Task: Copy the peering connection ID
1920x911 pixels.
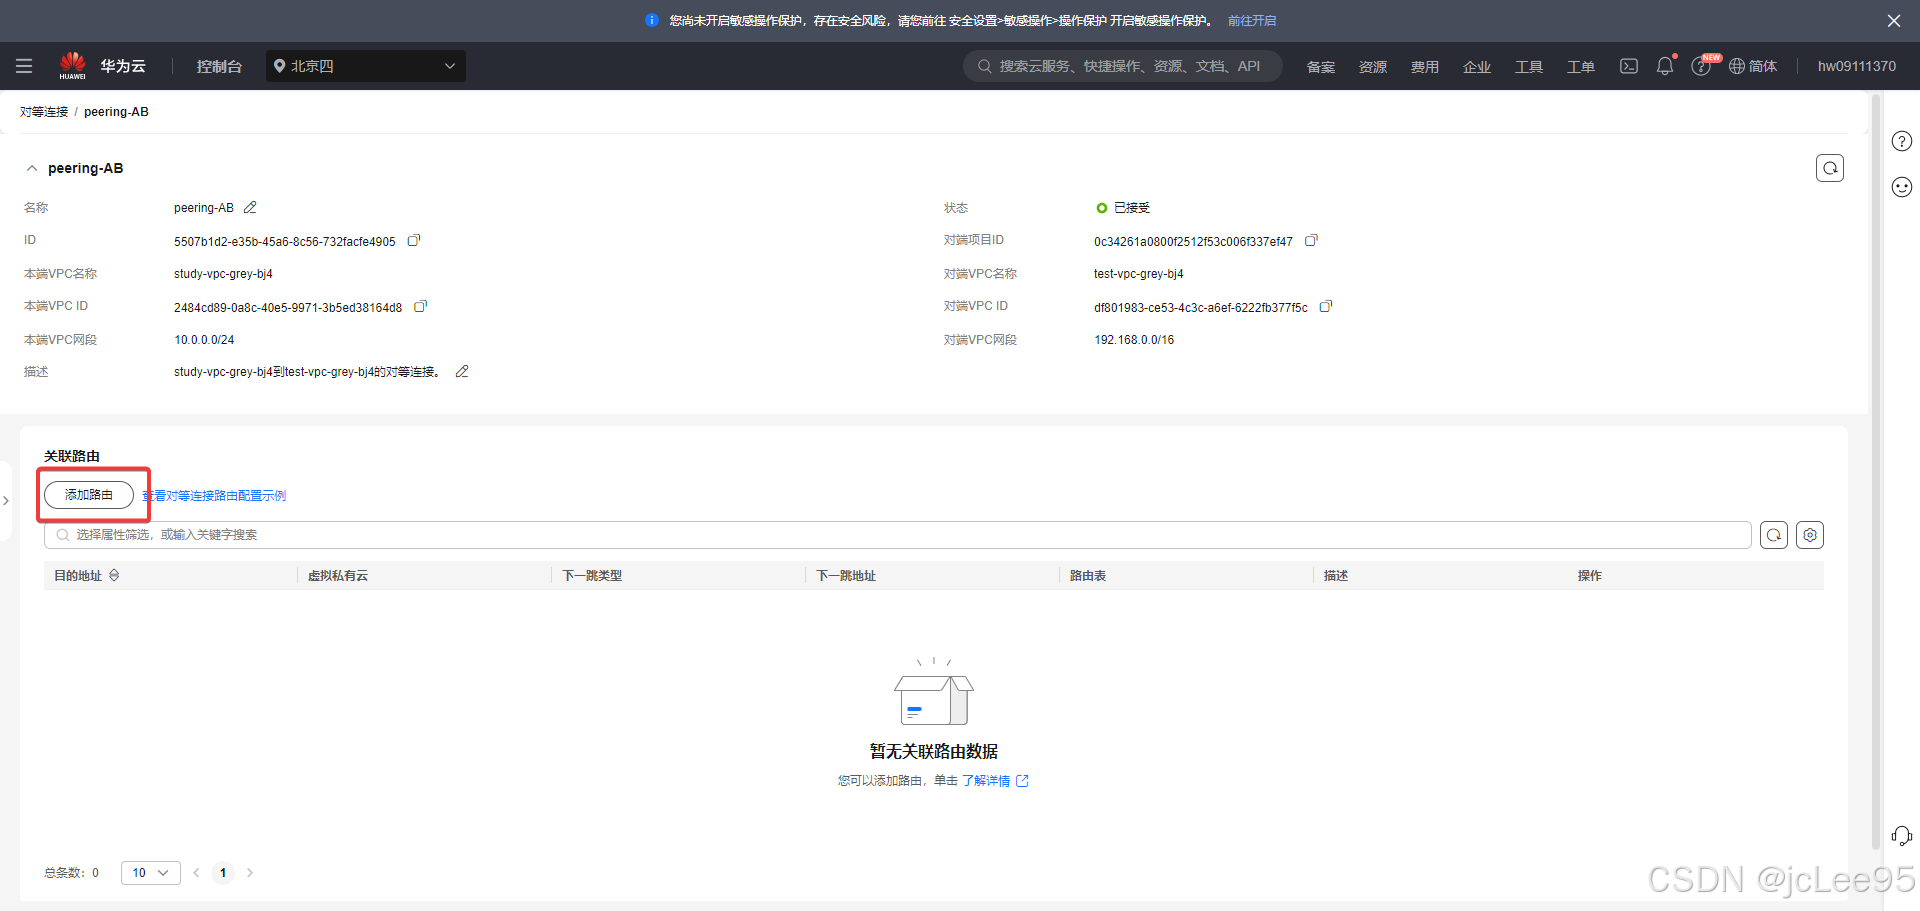Action: point(414,240)
